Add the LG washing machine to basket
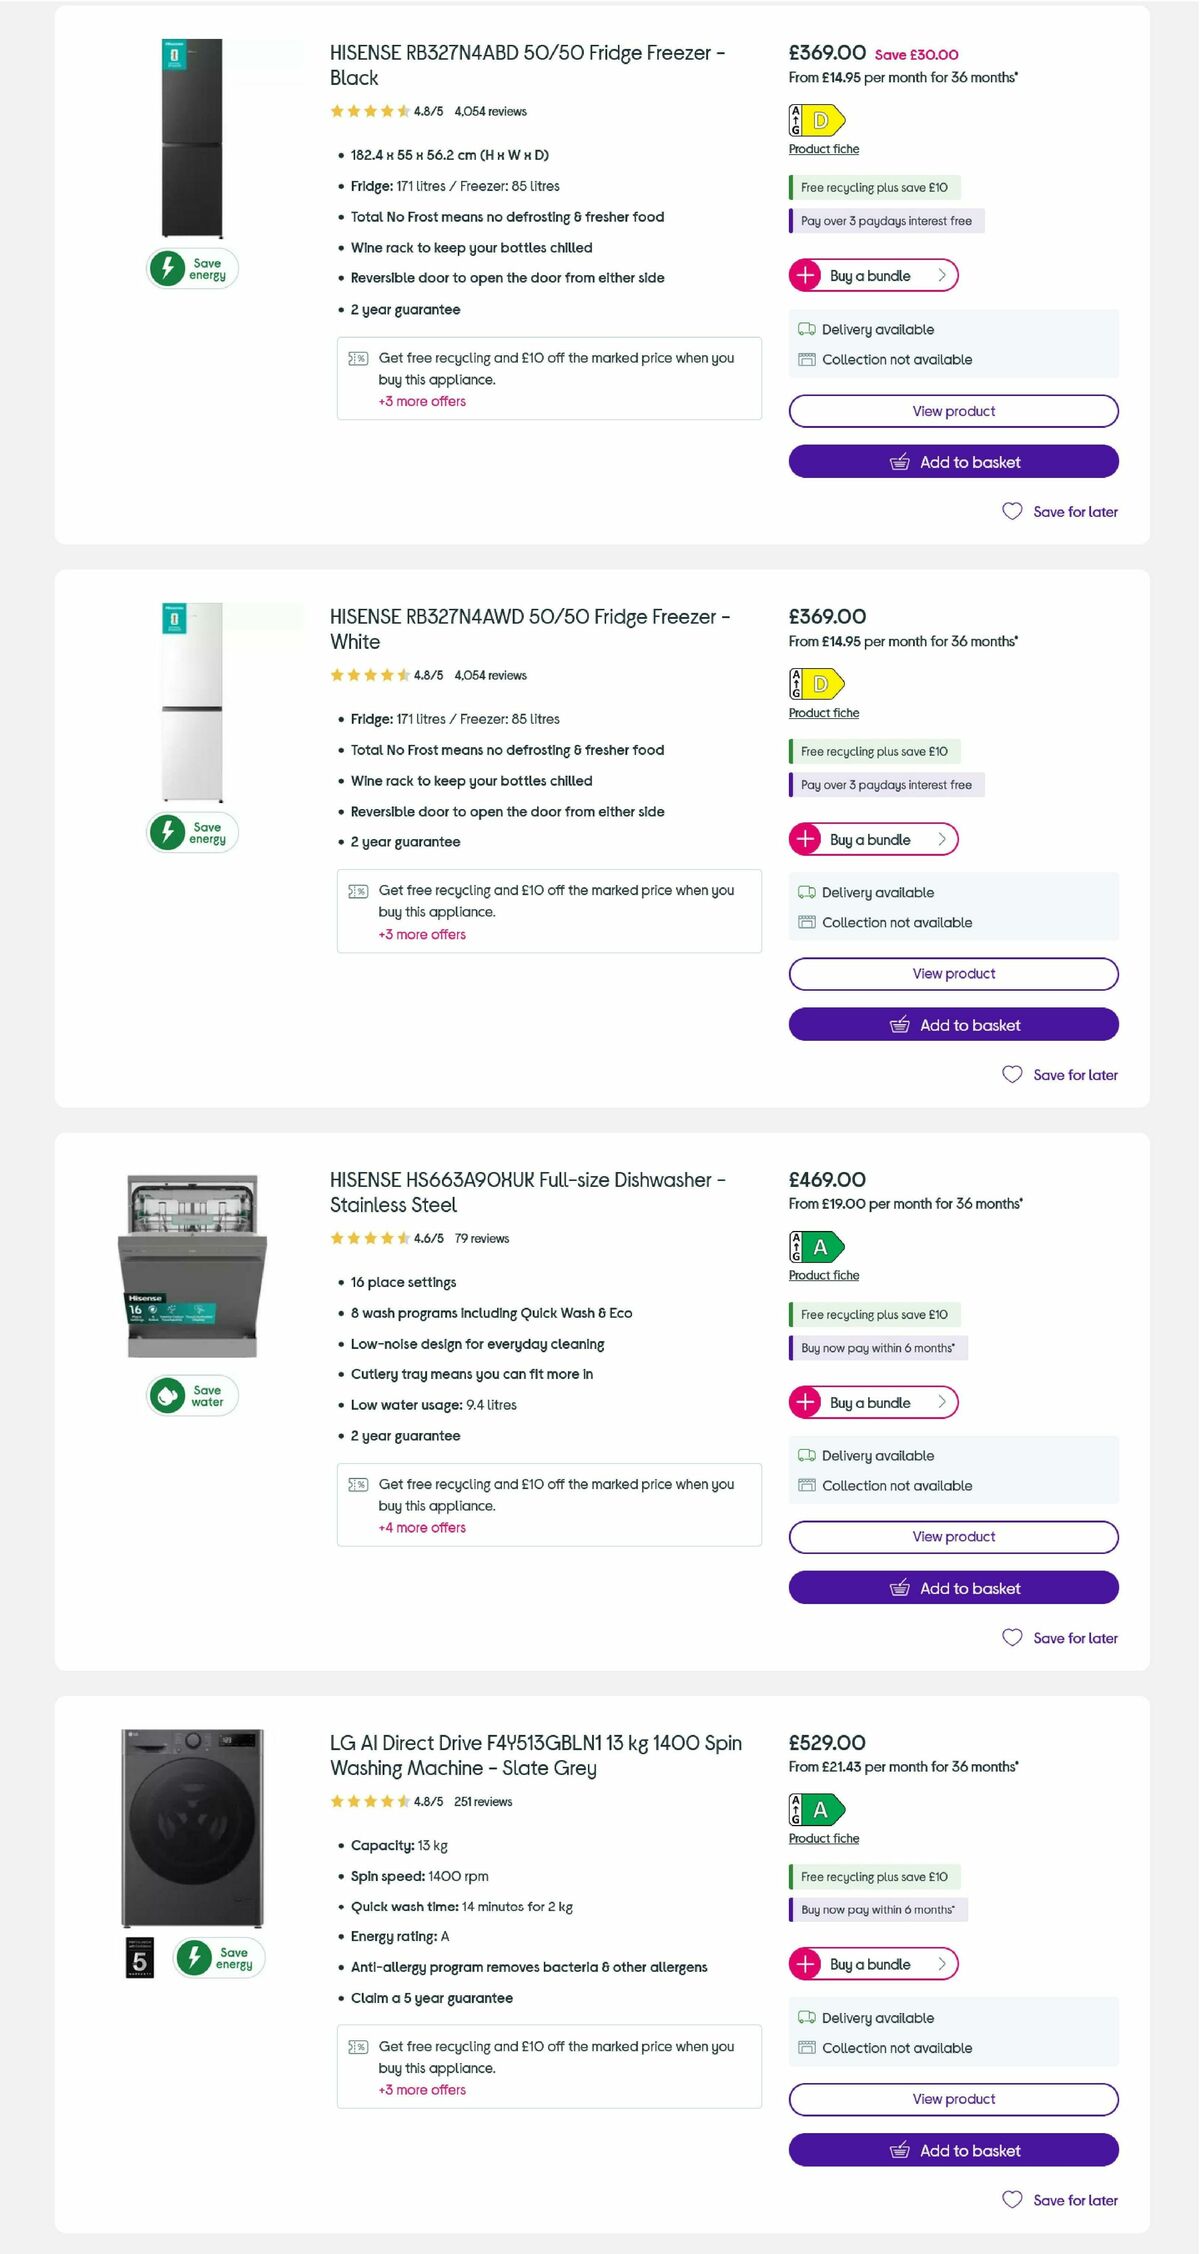The height and width of the screenshot is (2254, 1200). (953, 2150)
